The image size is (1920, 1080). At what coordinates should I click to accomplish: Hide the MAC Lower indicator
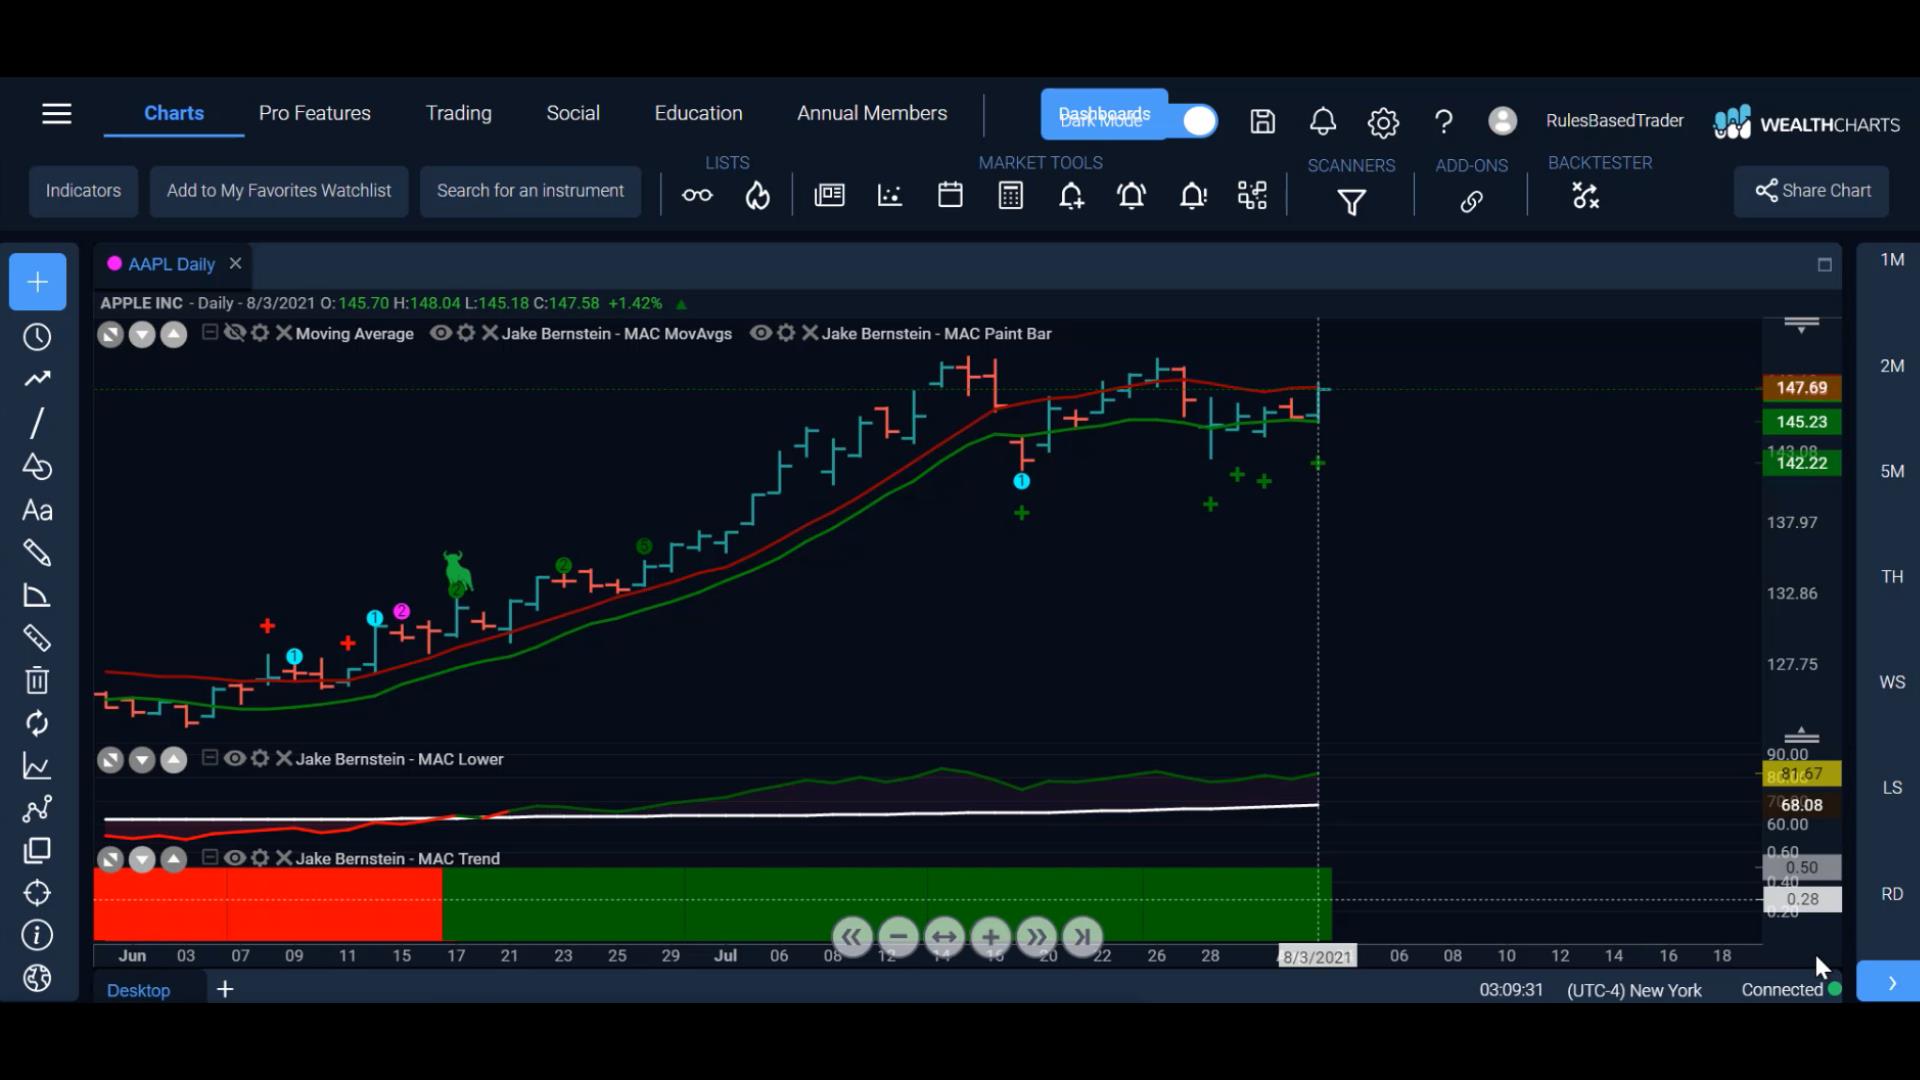point(235,759)
